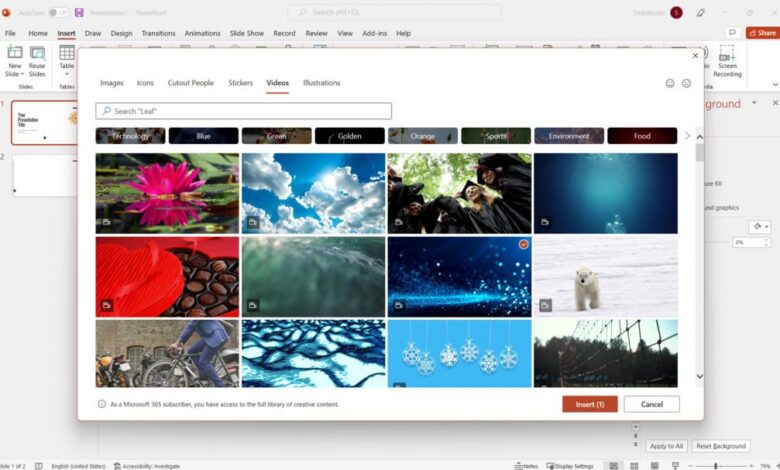780x470 pixels.
Task: Deselect the checked blue sparkle video
Action: tap(523, 244)
